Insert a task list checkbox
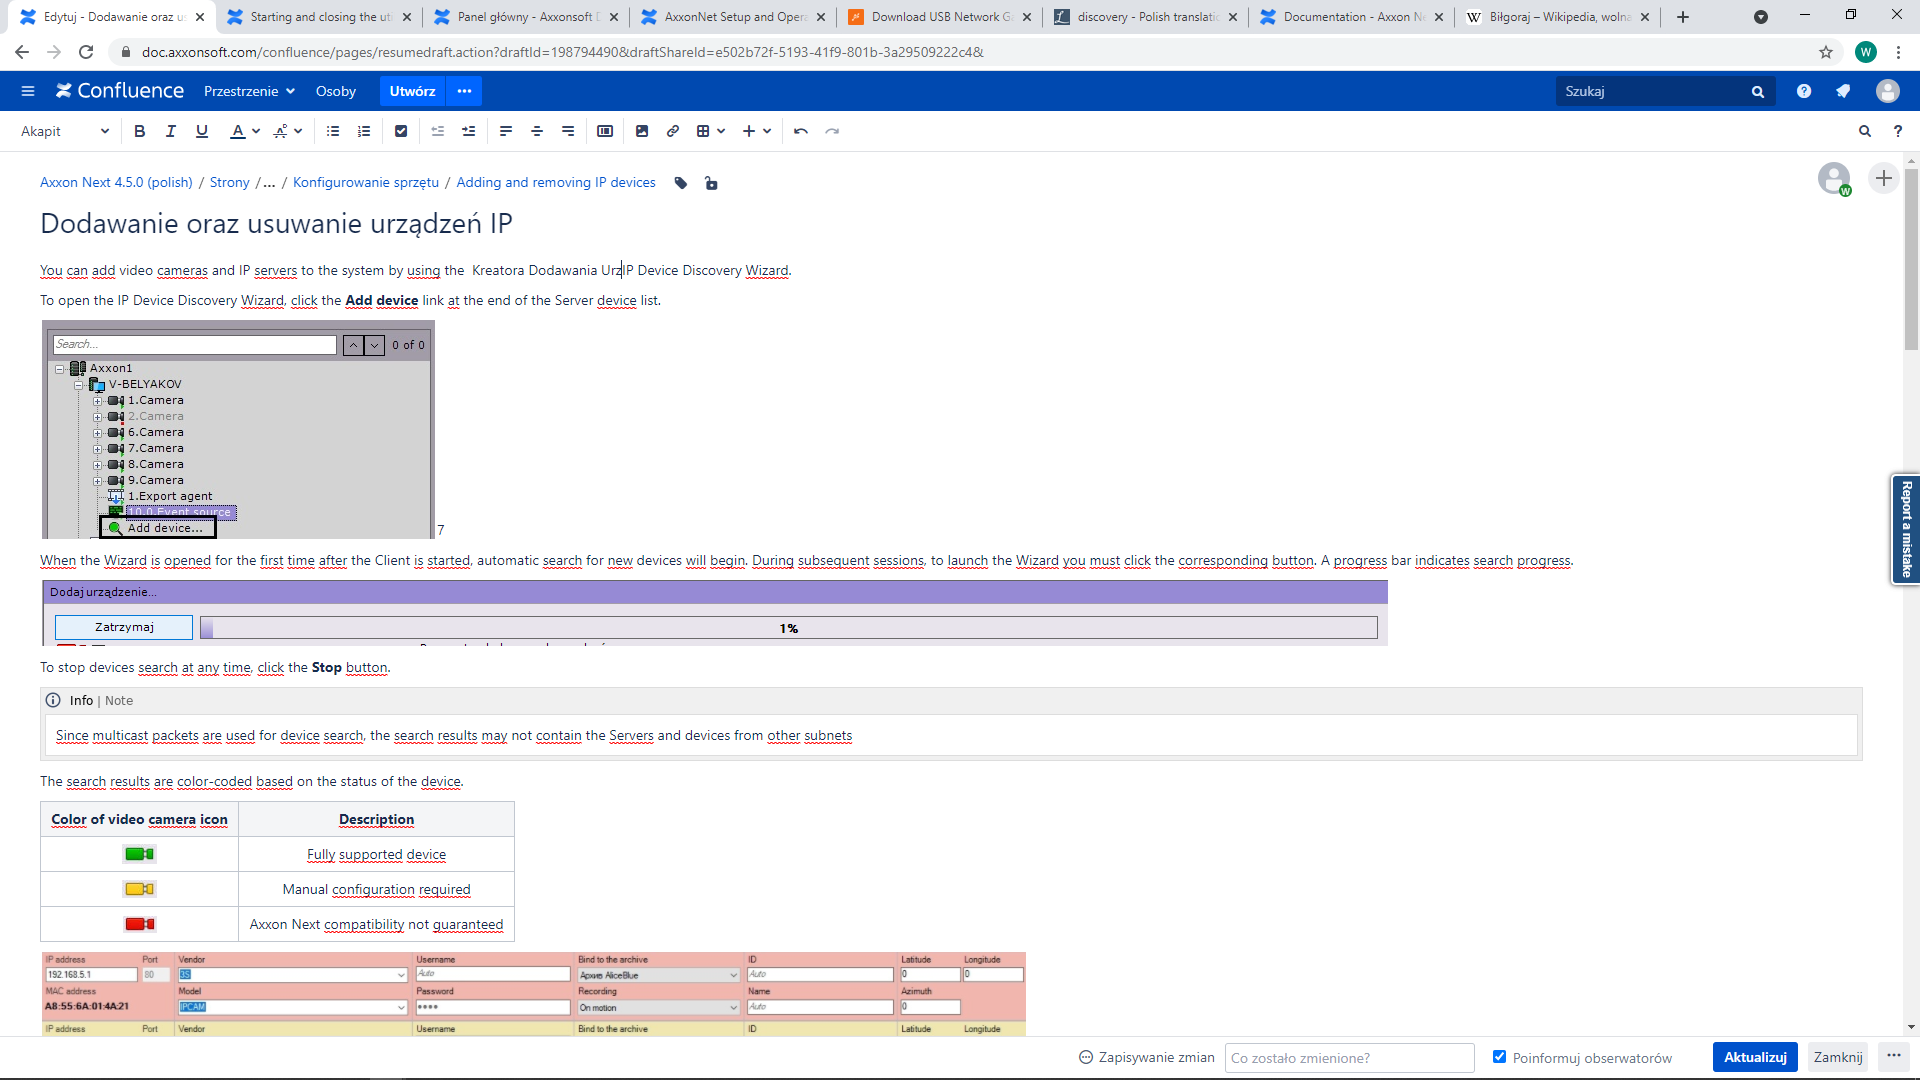1920x1080 pixels. pyautogui.click(x=401, y=131)
